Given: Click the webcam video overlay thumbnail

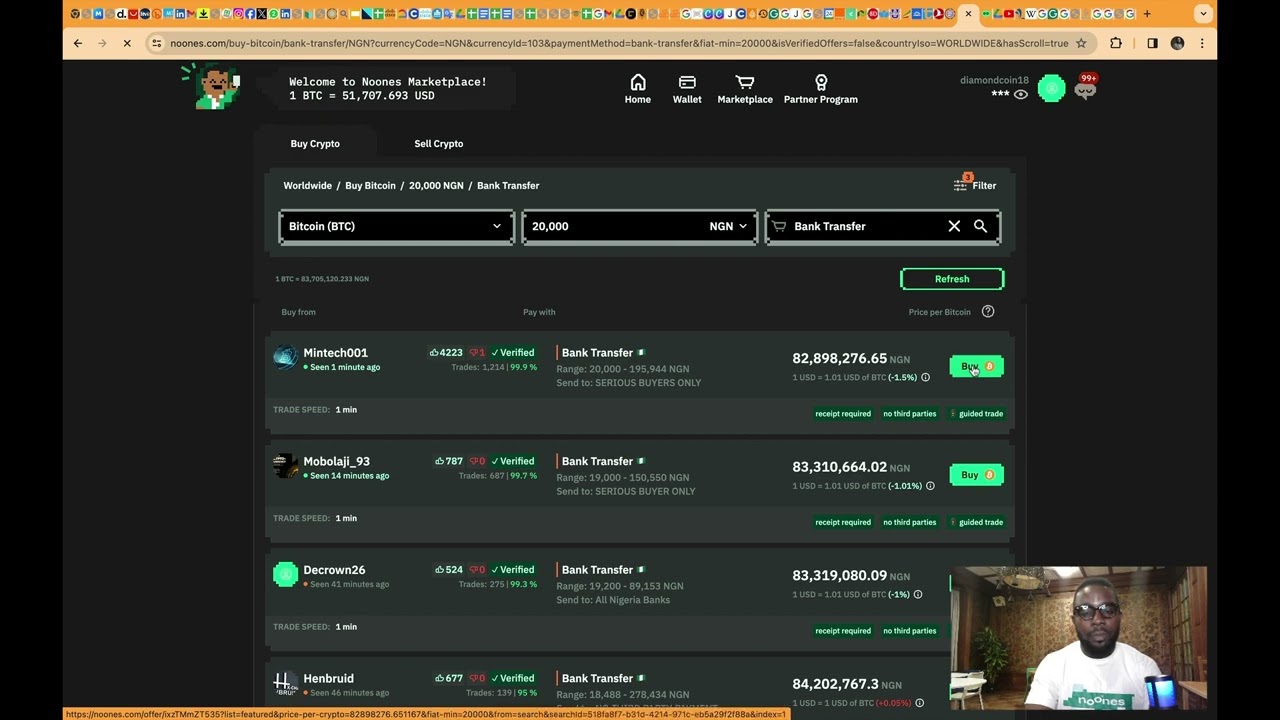Looking at the screenshot, I should tap(1079, 638).
